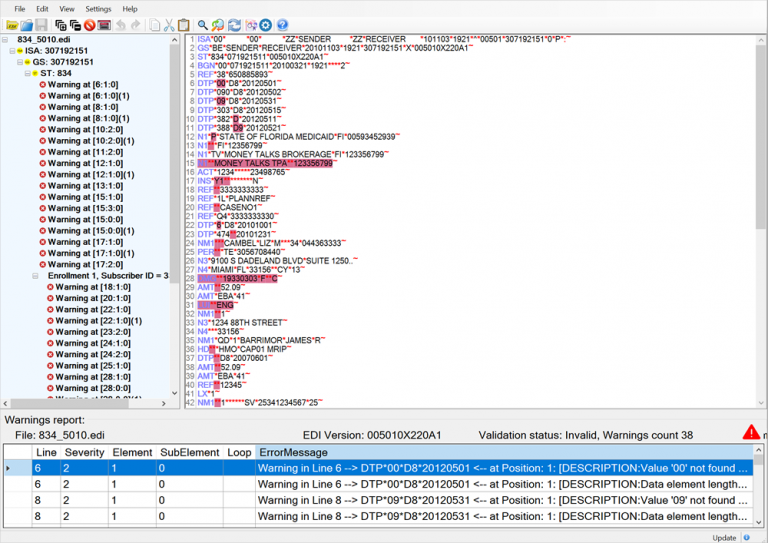Select tree item Warning at [10:2:0]
The width and height of the screenshot is (768, 543).
(85, 130)
